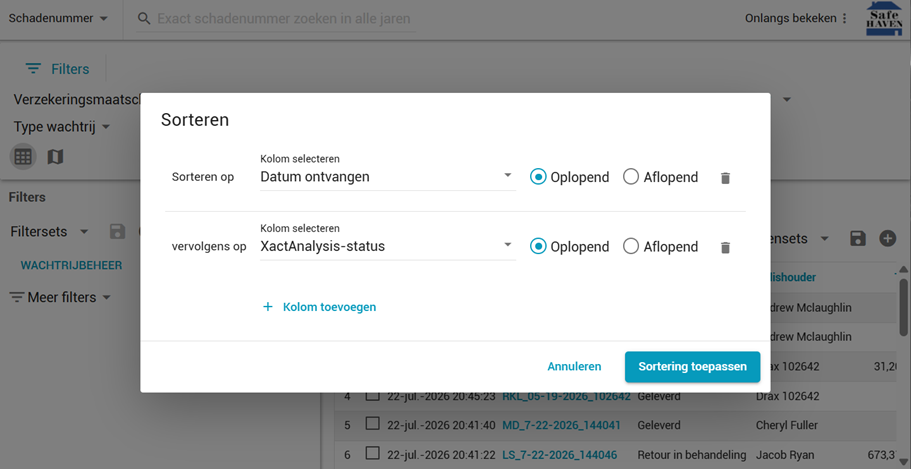Click Onlangs bekeken in the header
Screen dimensions: 911x469
791,19
